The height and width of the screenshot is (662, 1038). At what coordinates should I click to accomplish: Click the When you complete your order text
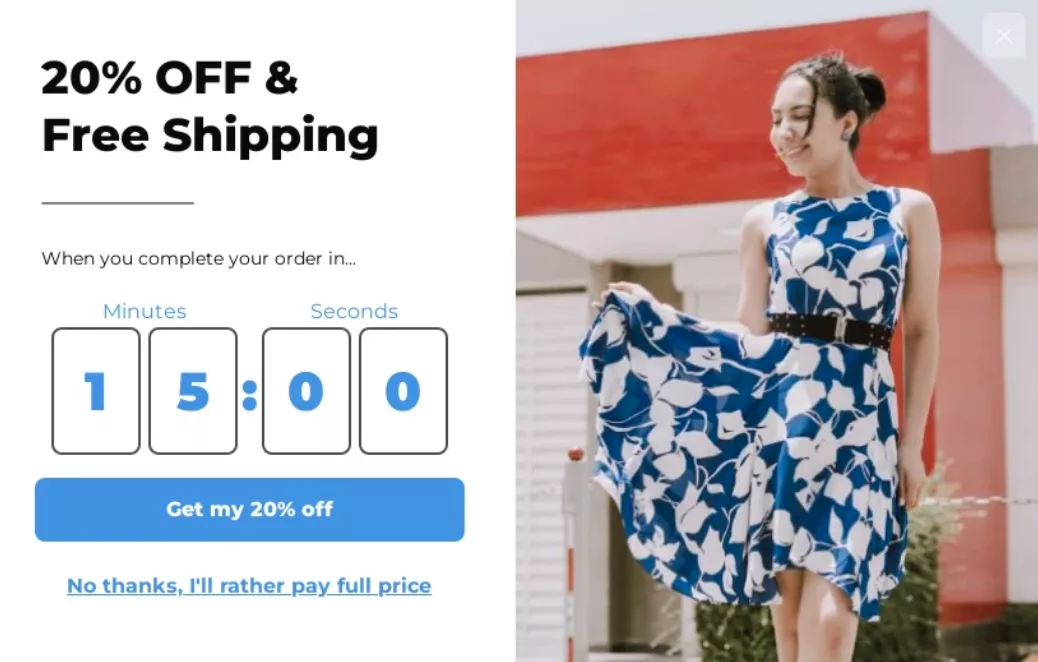(199, 258)
